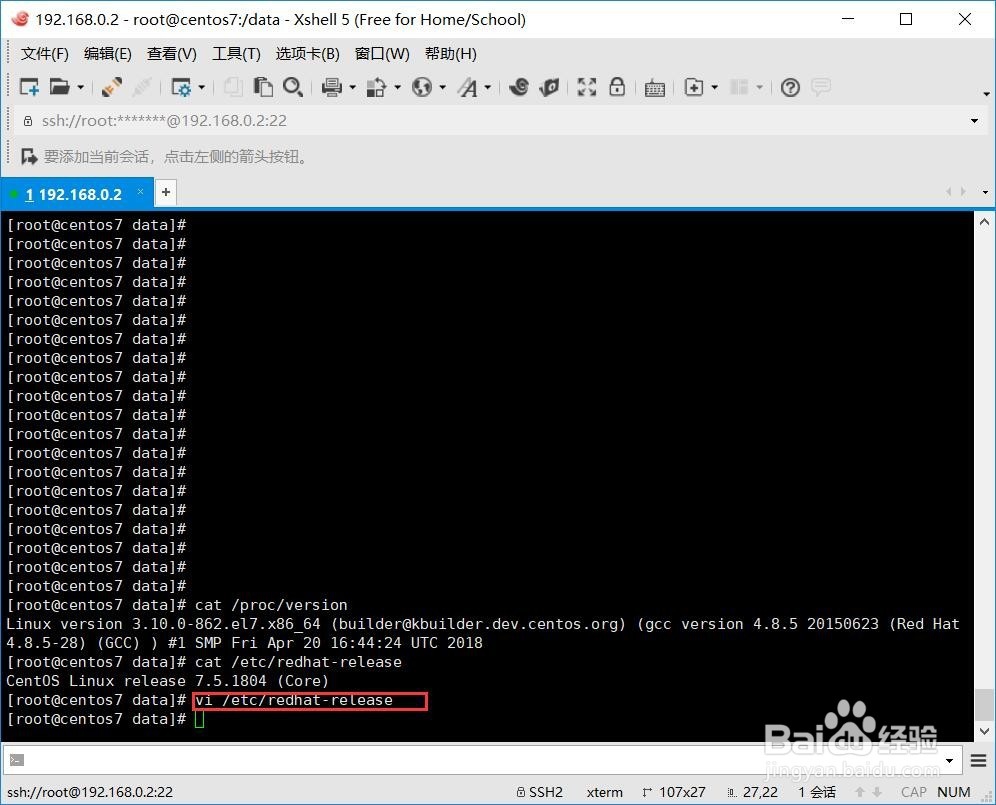Click the Help question mark icon
This screenshot has width=996, height=805.
coord(790,87)
